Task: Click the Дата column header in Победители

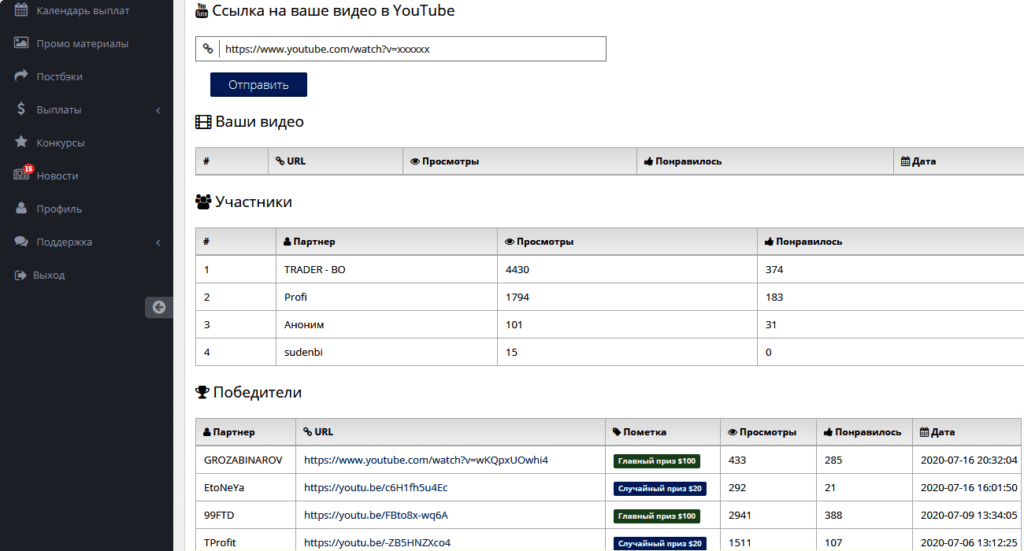Action: [x=942, y=432]
